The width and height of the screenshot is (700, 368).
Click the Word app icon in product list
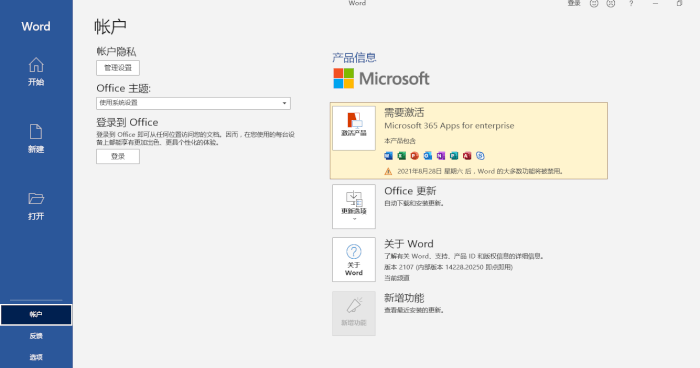tap(388, 155)
